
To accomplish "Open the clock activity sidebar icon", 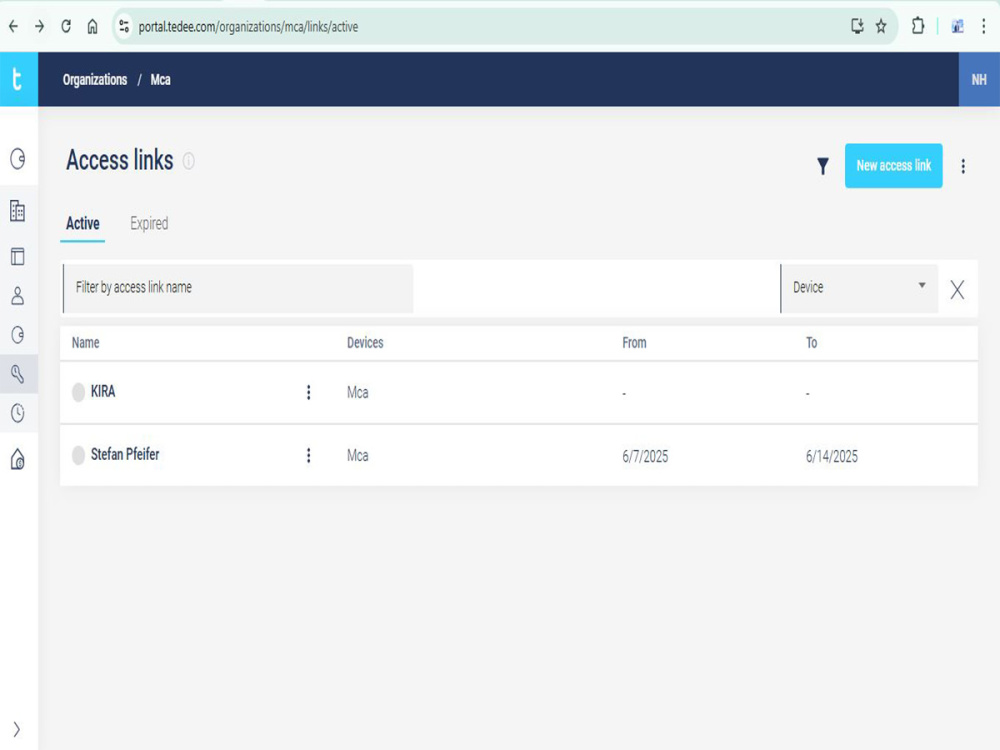I will point(18,413).
